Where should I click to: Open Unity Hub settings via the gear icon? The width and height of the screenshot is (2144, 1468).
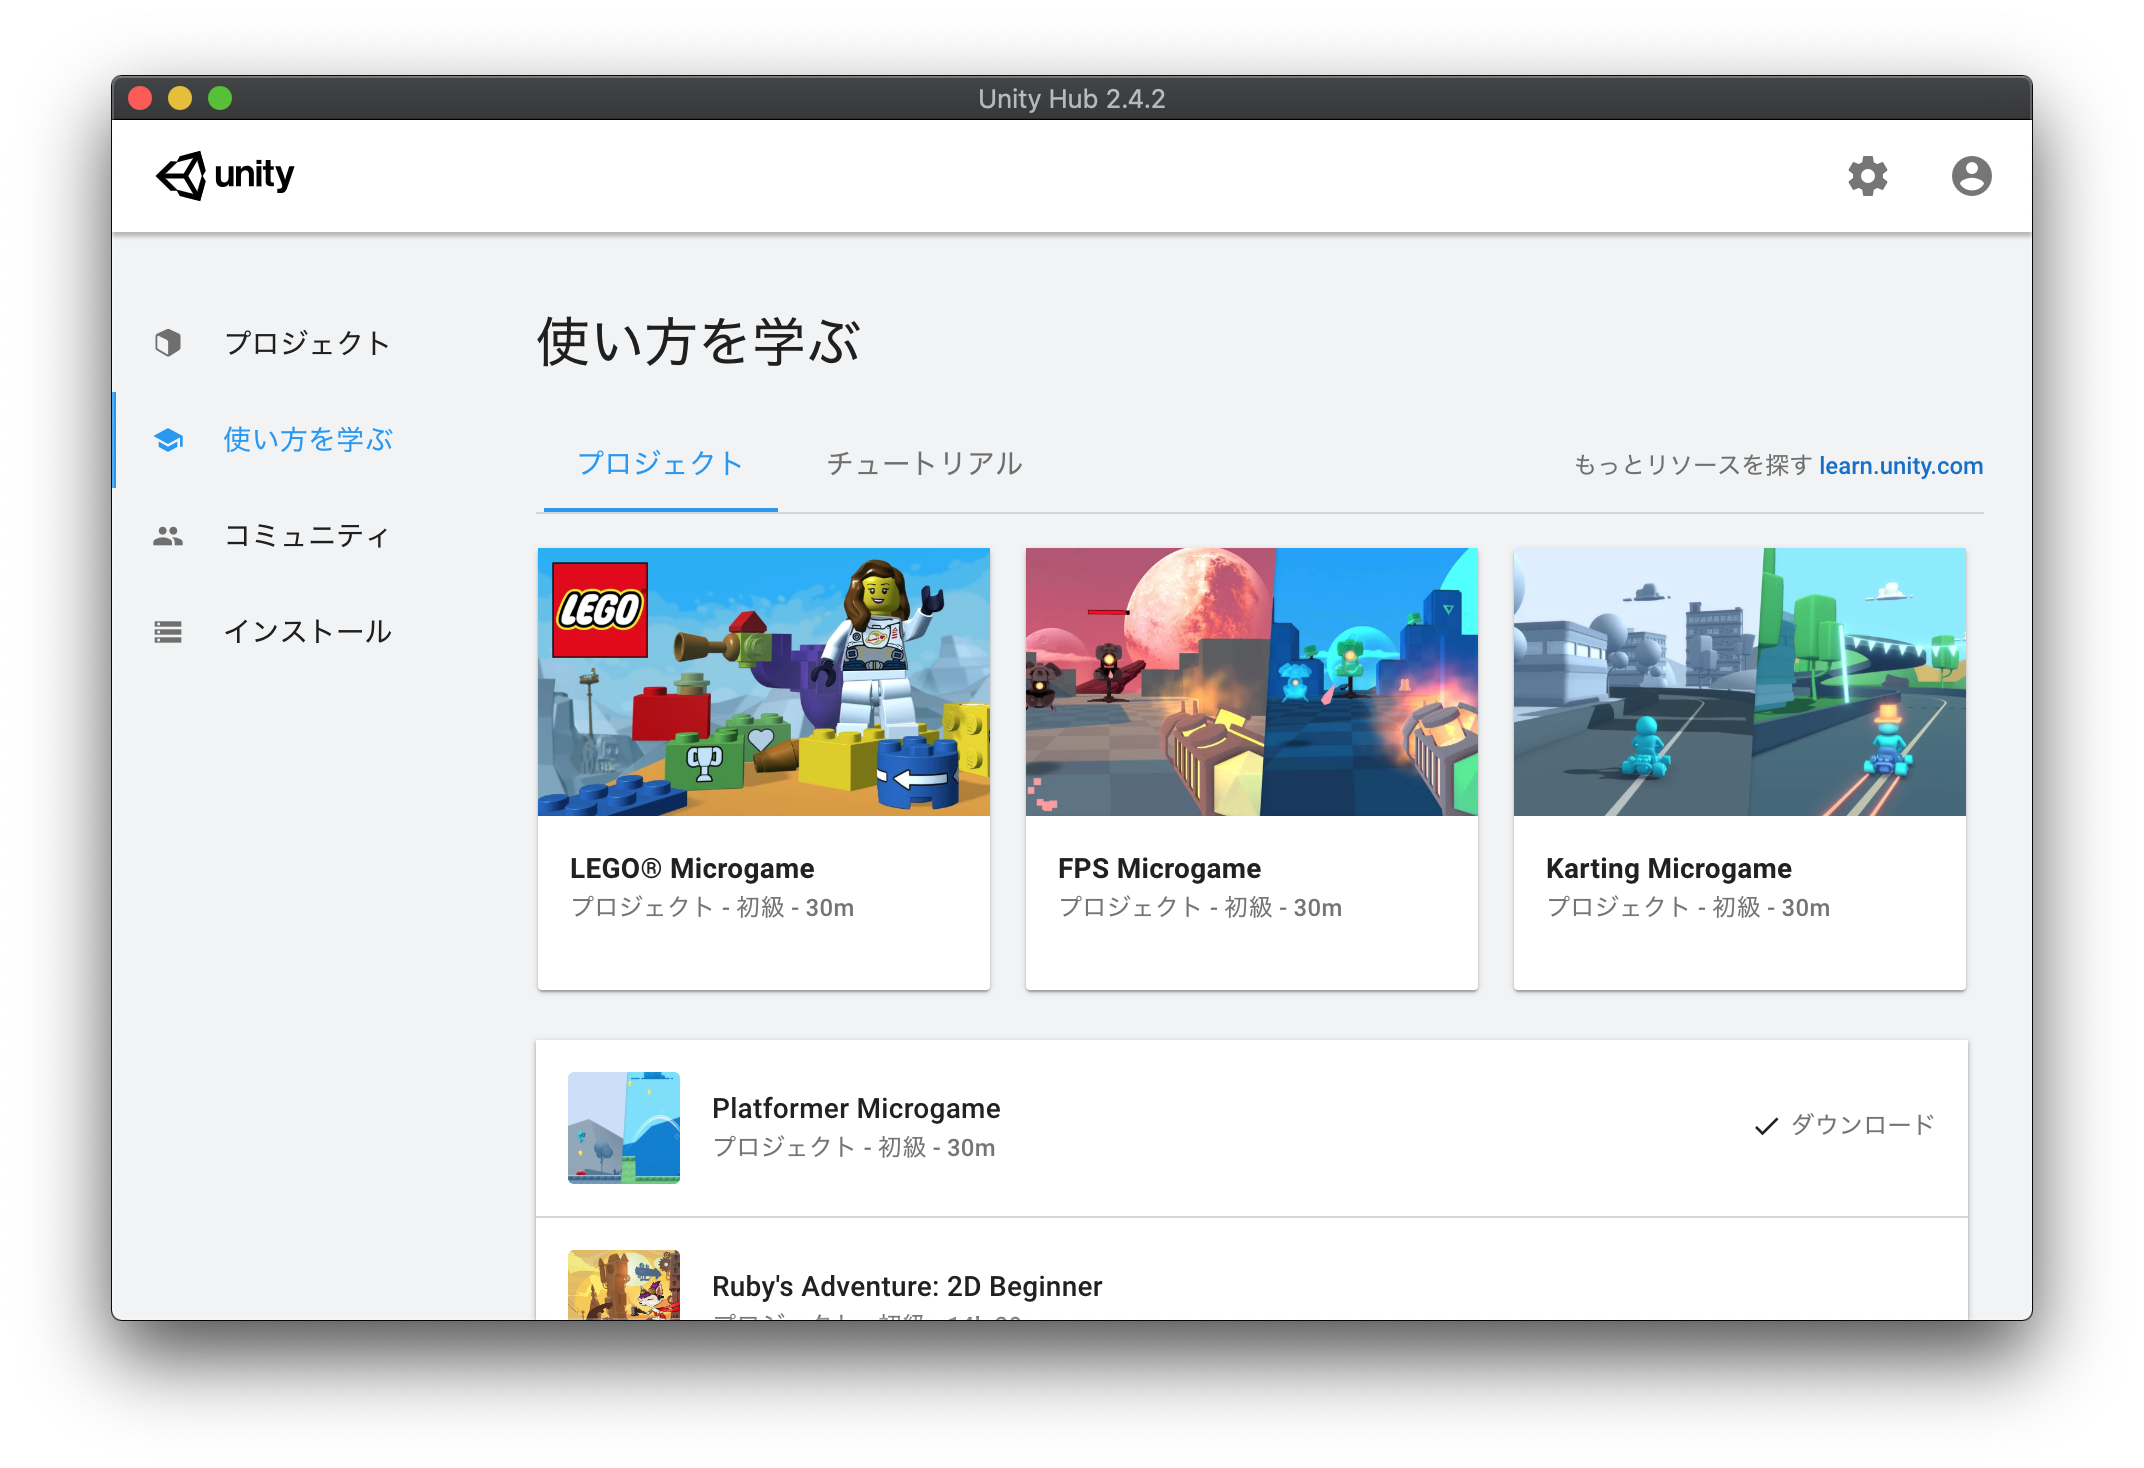pos(1868,176)
